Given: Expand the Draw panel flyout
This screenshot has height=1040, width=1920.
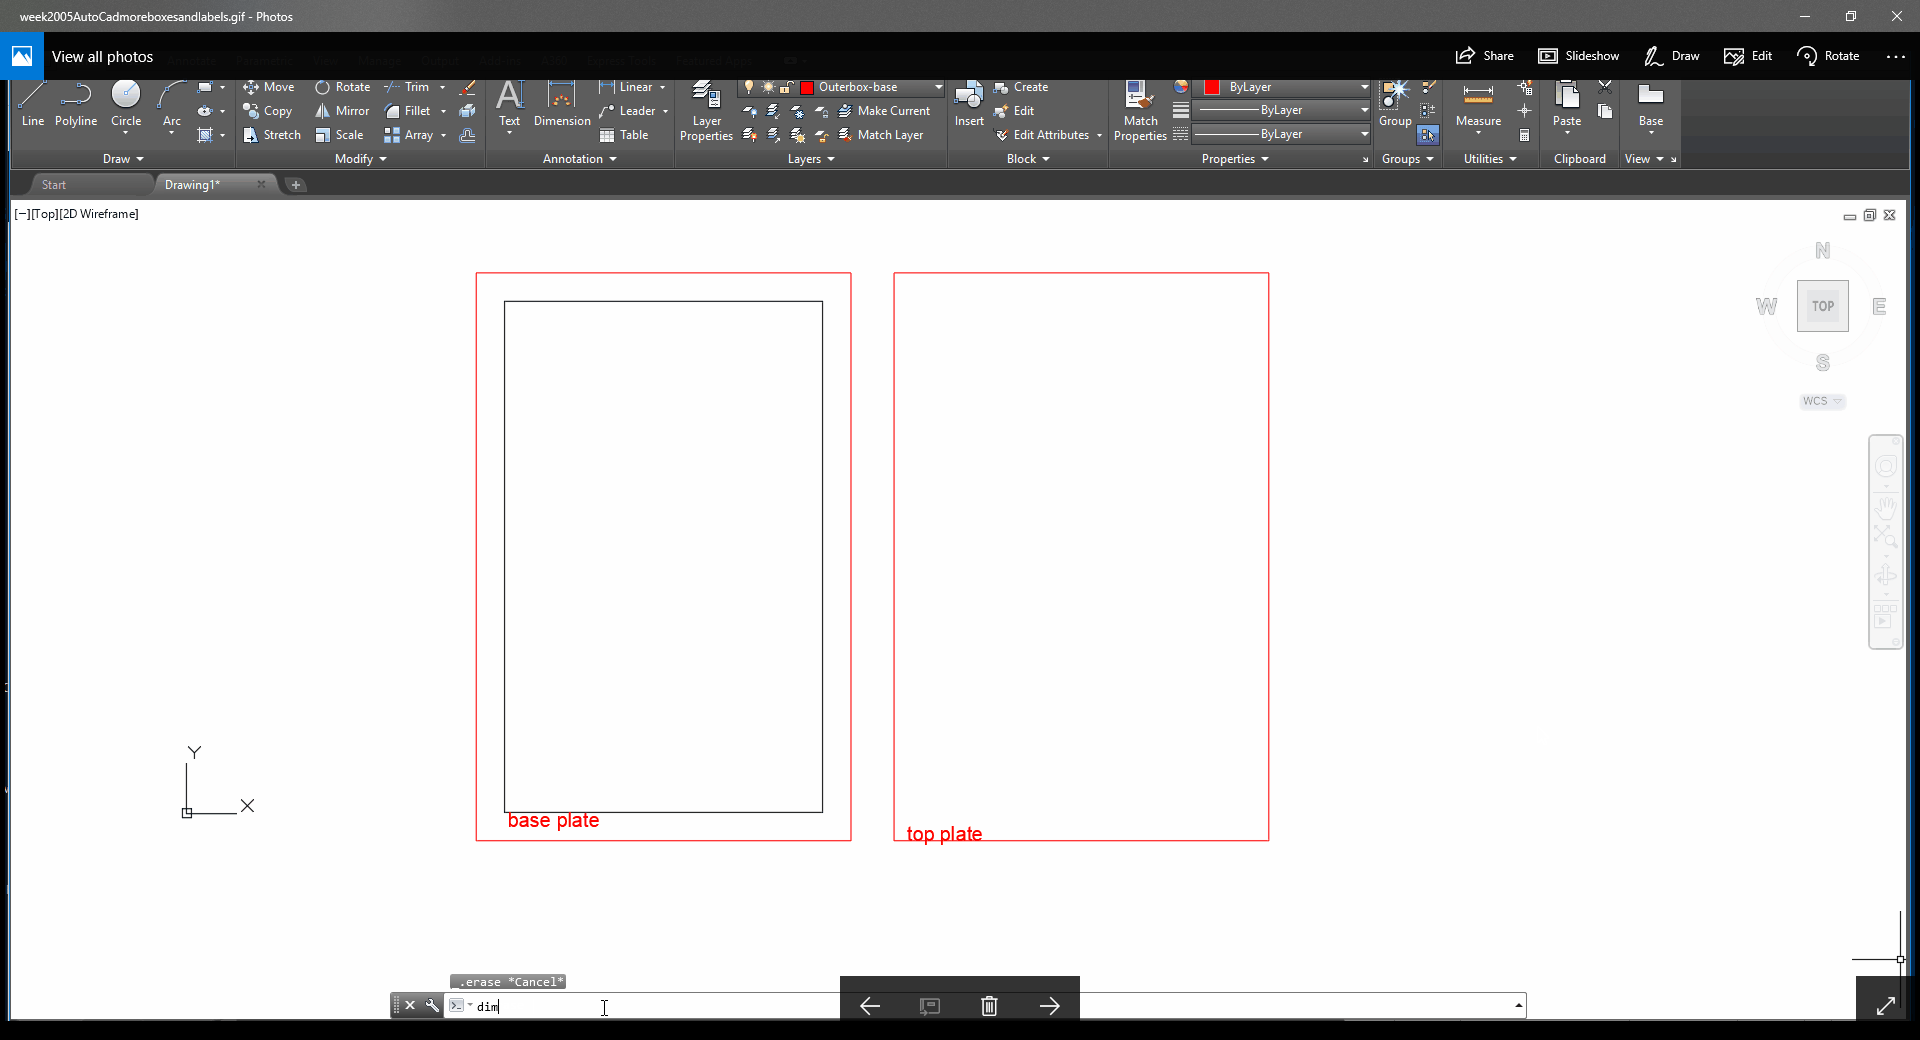Looking at the screenshot, I should (123, 159).
